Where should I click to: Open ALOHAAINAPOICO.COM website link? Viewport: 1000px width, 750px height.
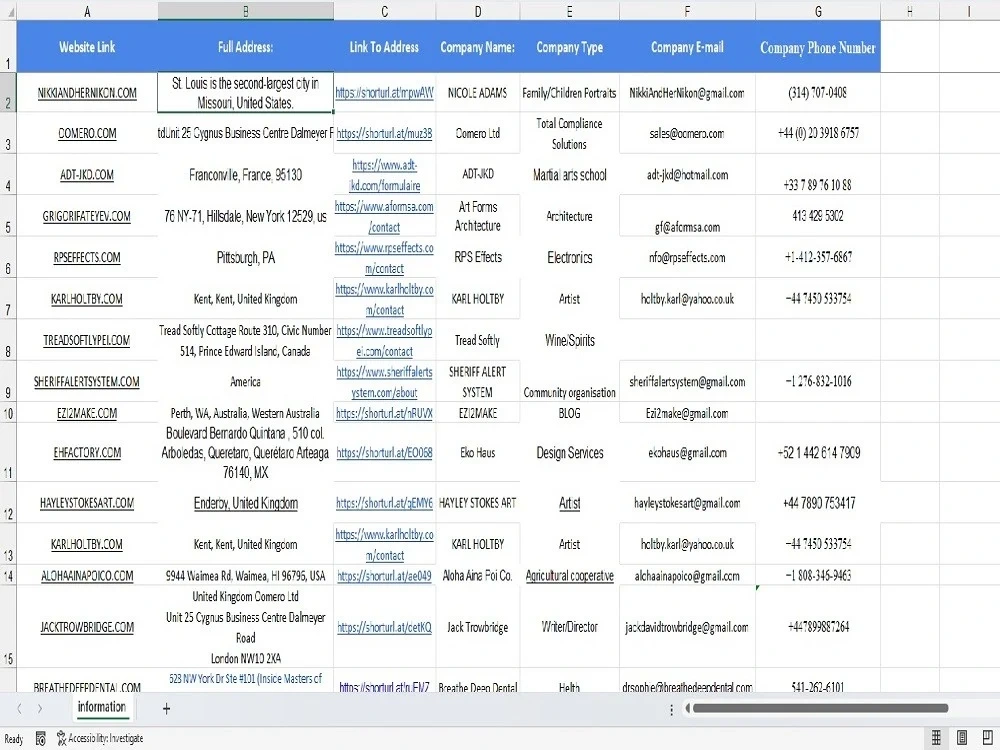pos(87,576)
